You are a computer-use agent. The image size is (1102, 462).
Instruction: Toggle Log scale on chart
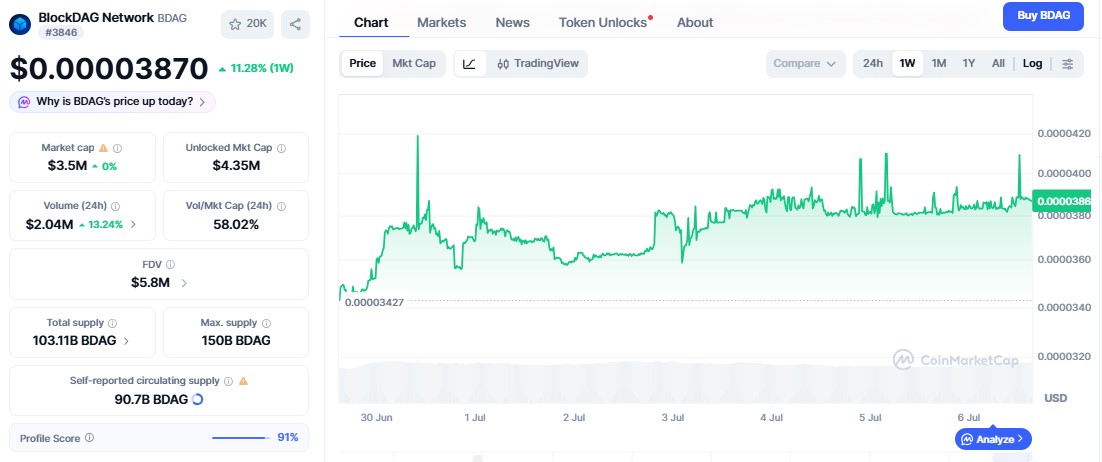(1032, 63)
